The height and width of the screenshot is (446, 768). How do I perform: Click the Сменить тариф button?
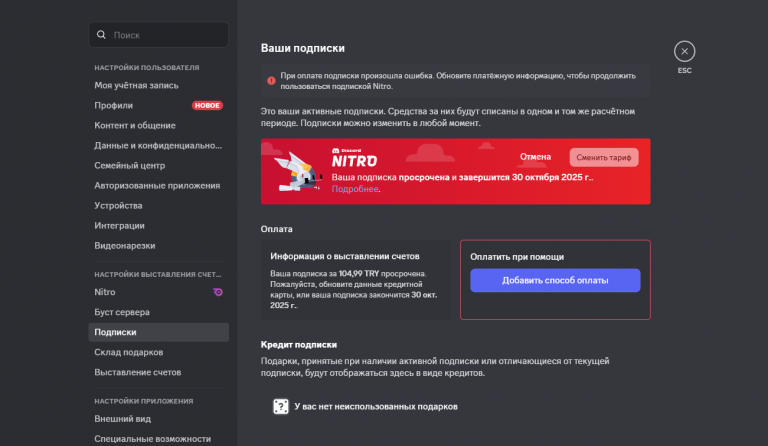pos(604,158)
